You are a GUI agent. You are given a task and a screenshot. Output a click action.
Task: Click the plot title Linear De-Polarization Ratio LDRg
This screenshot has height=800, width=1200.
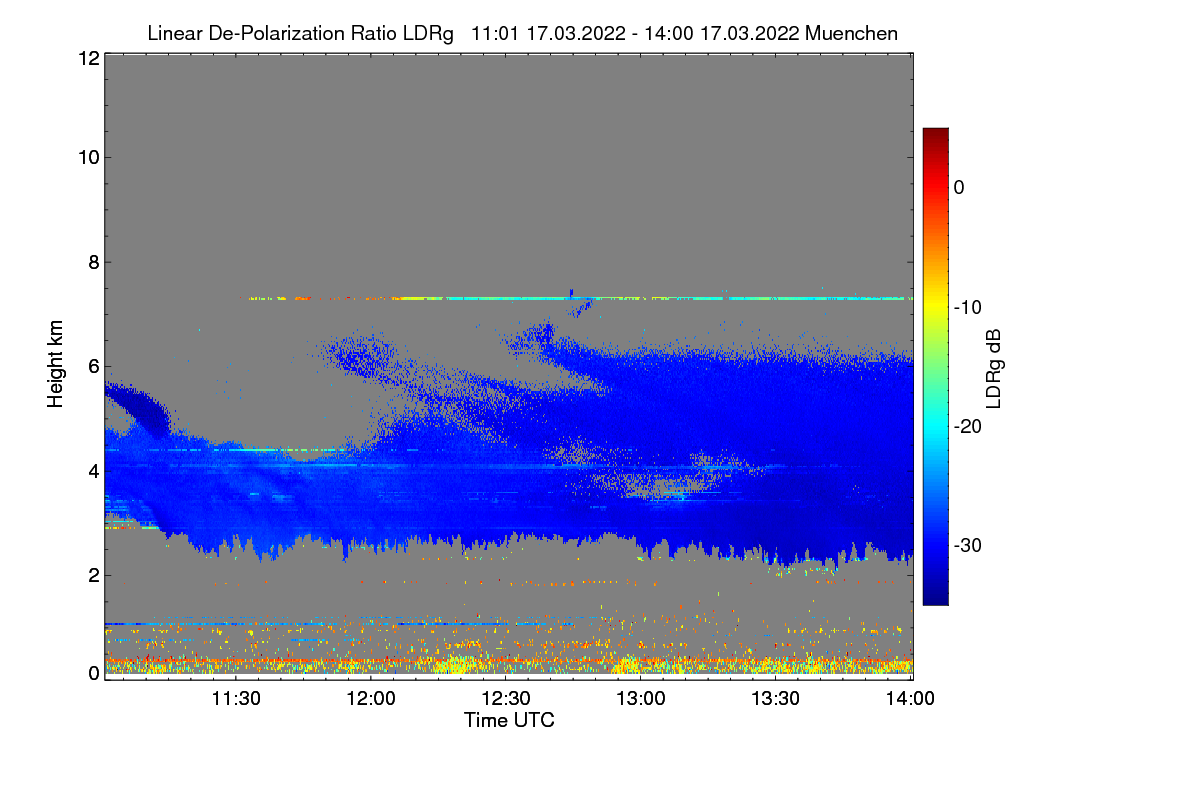click(x=300, y=33)
